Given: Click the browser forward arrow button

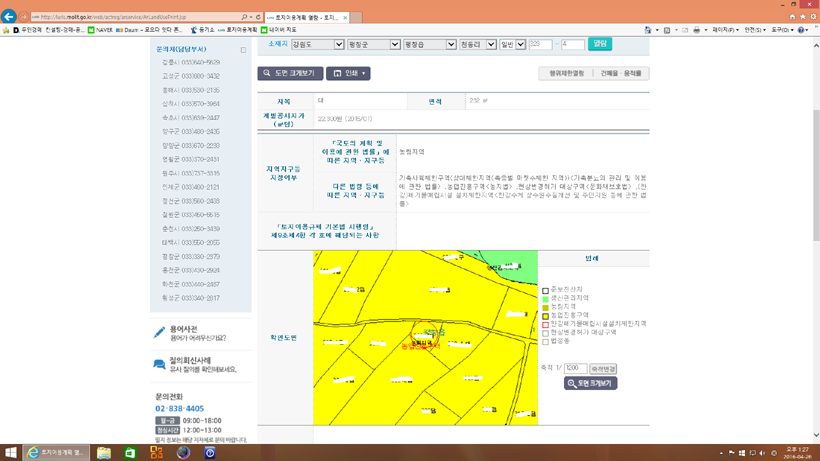Looking at the screenshot, I should [23, 17].
